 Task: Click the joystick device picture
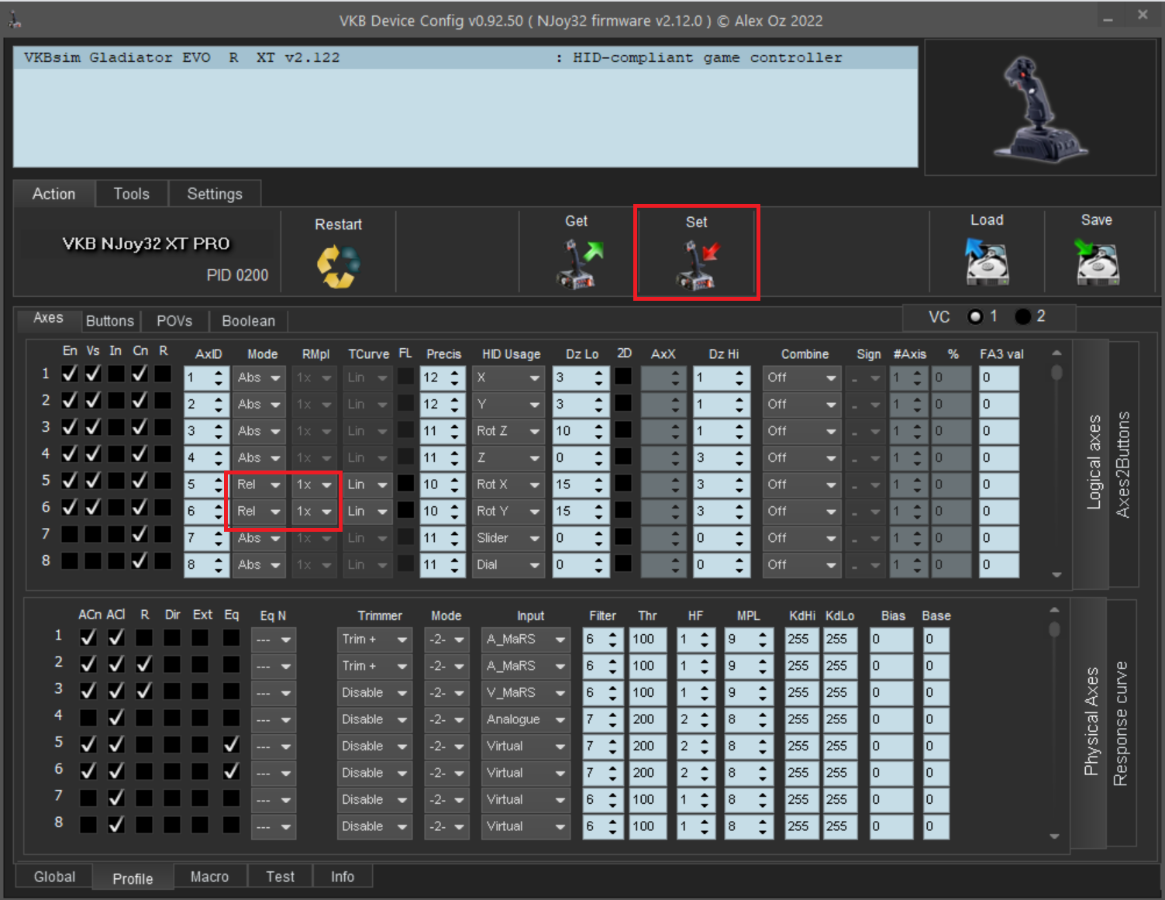(x=1039, y=108)
